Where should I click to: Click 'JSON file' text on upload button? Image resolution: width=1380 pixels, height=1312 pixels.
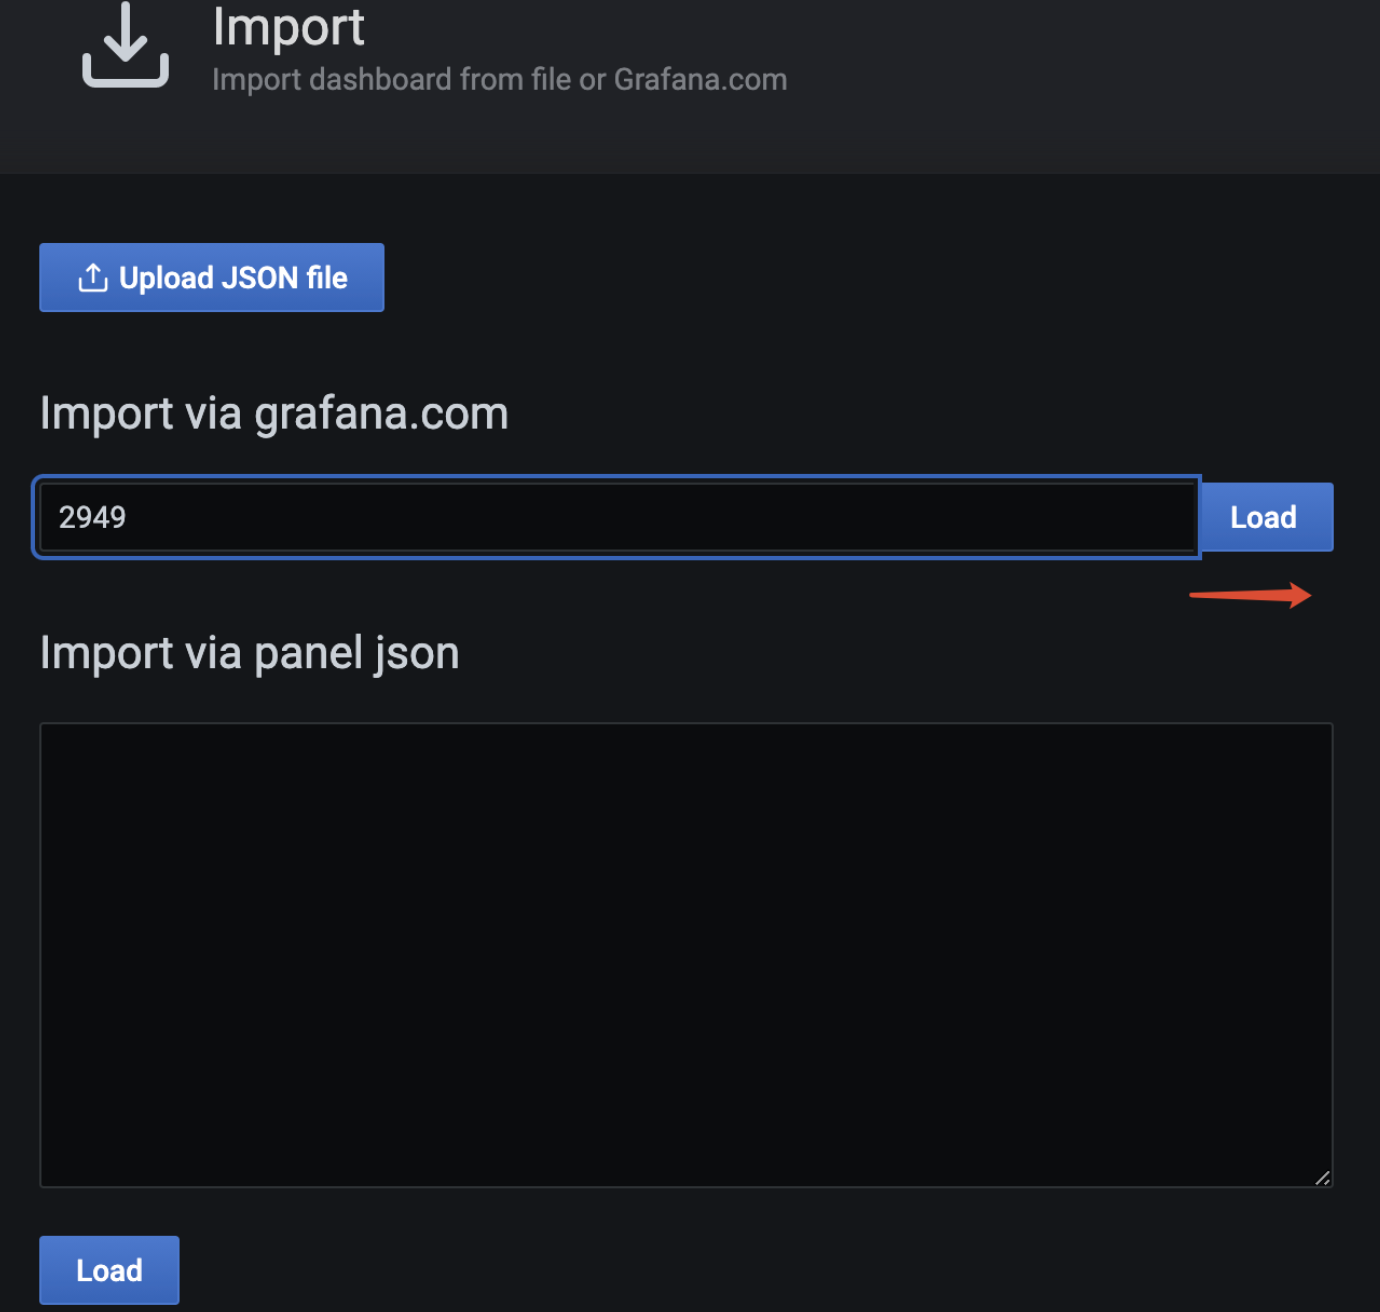tap(284, 277)
